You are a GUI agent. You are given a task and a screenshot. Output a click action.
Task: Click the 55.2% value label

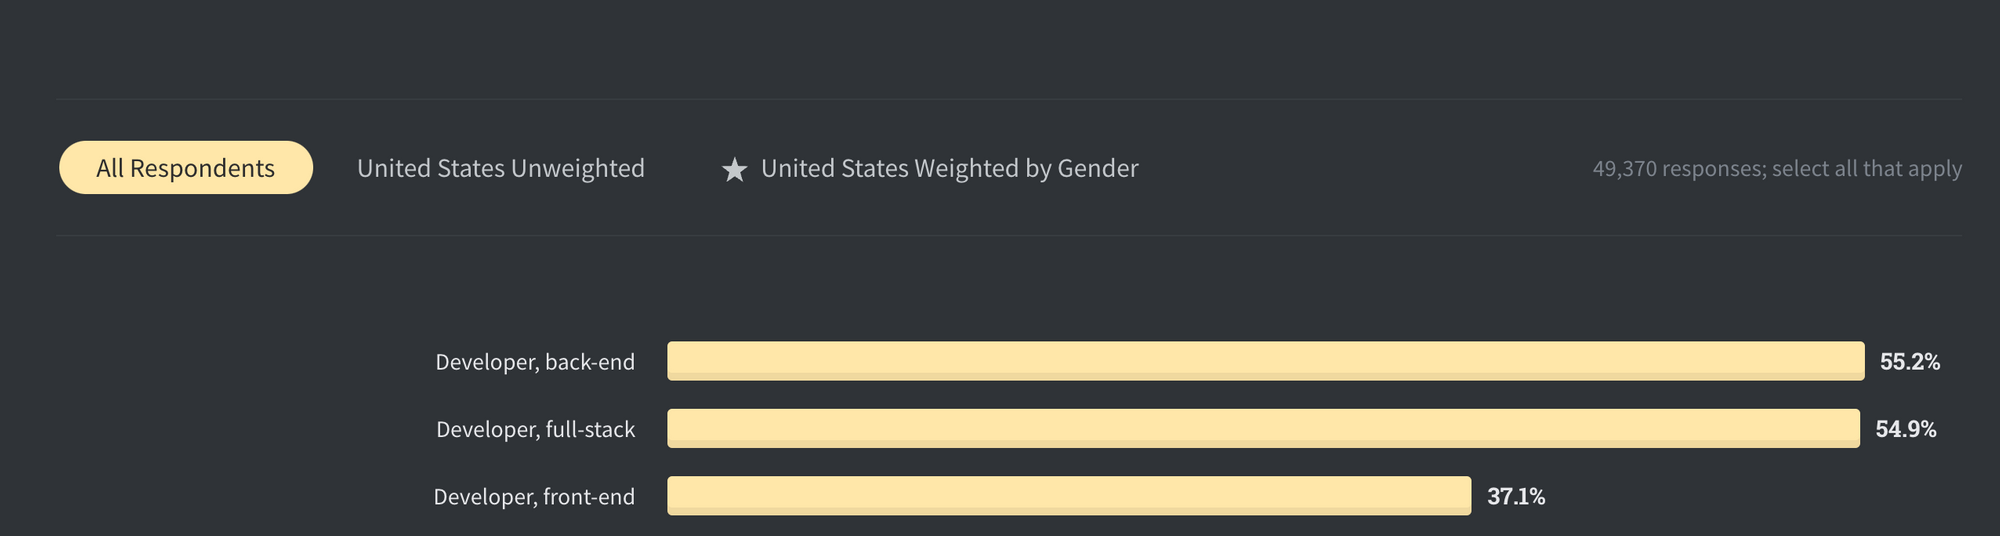coord(1910,362)
